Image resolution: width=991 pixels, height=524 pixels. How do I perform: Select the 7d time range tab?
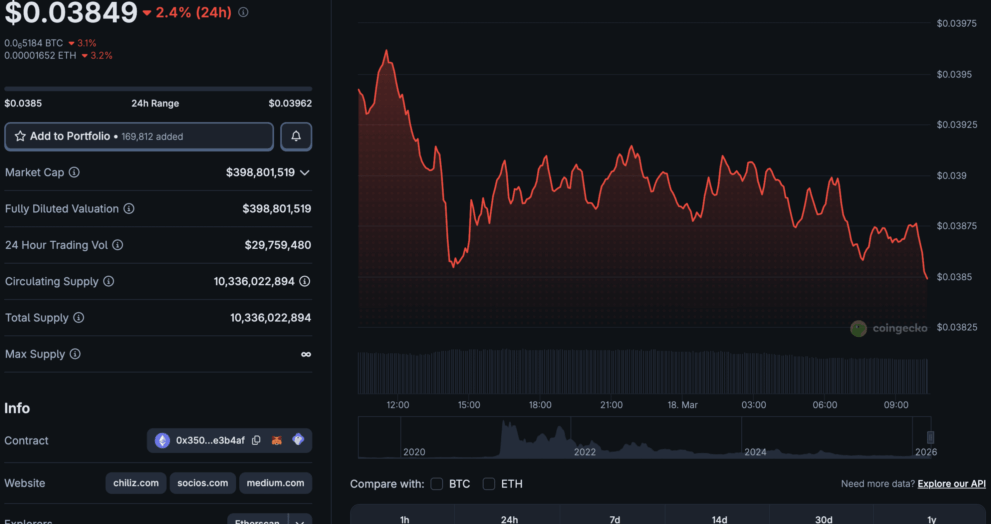(x=615, y=519)
